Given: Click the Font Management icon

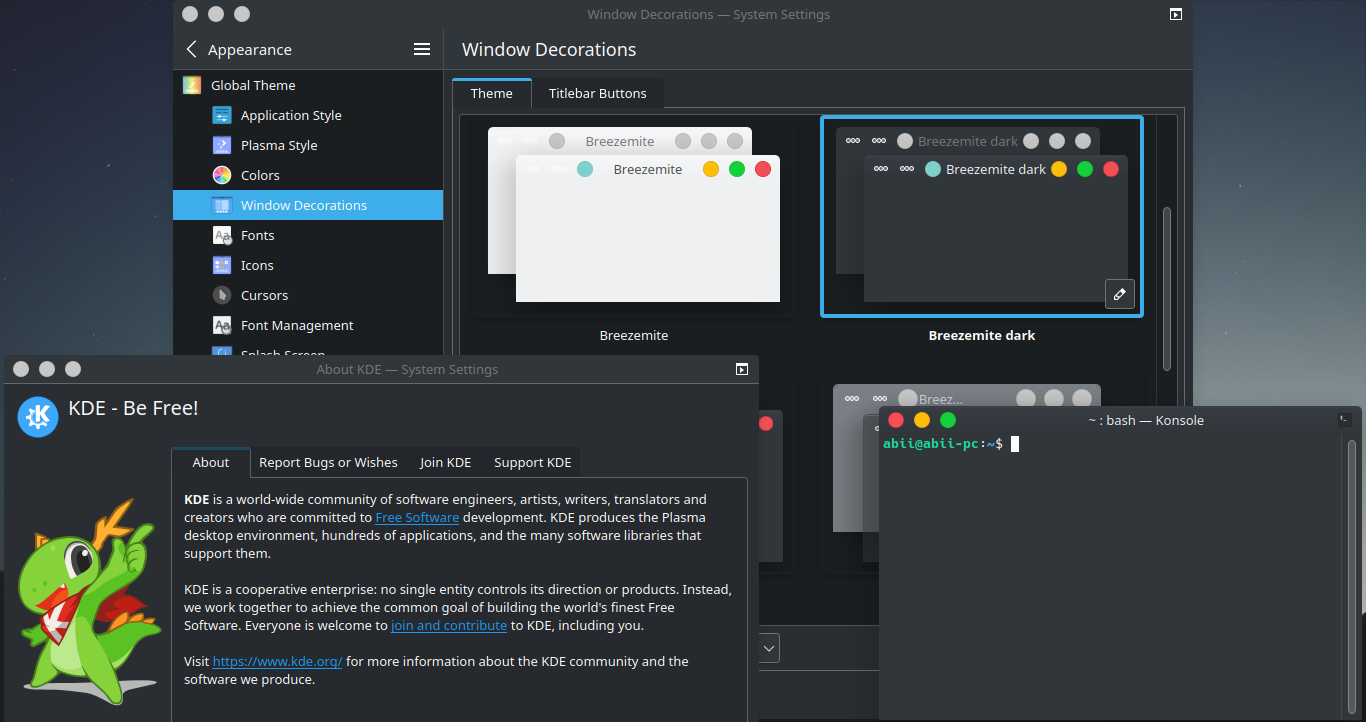Looking at the screenshot, I should pyautogui.click(x=222, y=325).
